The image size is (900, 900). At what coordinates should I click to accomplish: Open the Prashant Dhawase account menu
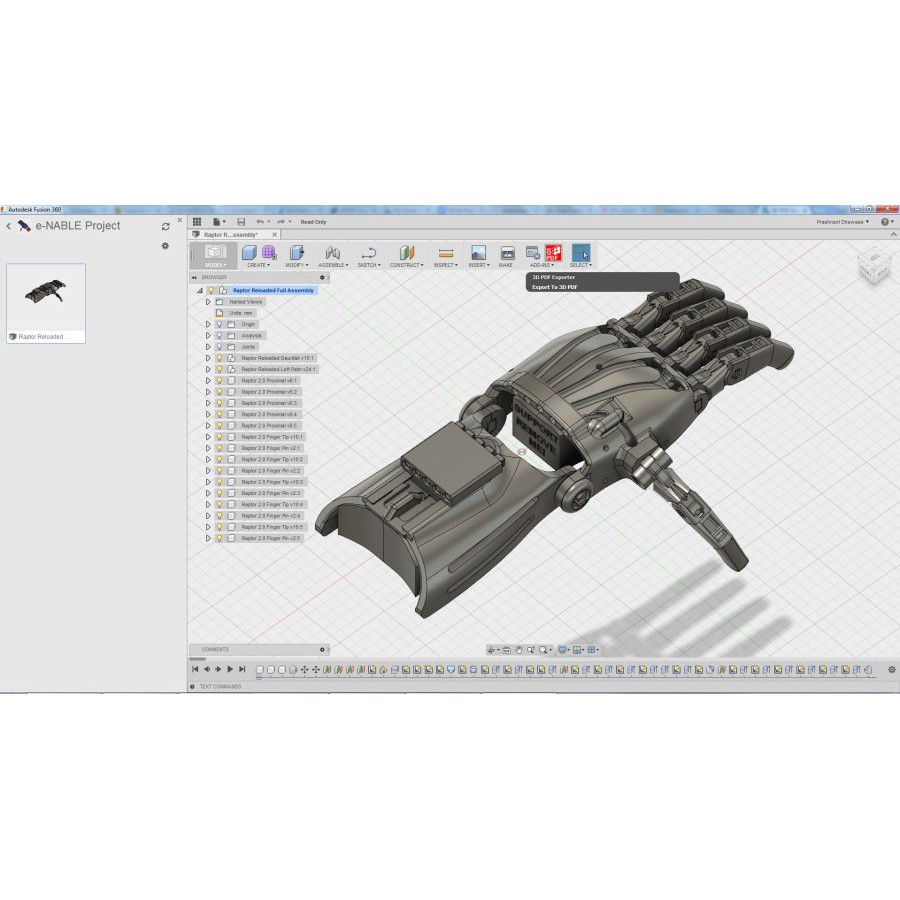pyautogui.click(x=841, y=222)
